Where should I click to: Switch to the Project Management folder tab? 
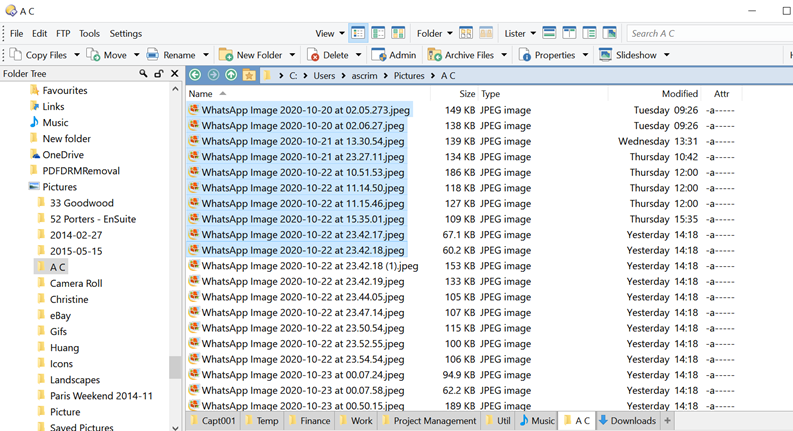point(429,421)
